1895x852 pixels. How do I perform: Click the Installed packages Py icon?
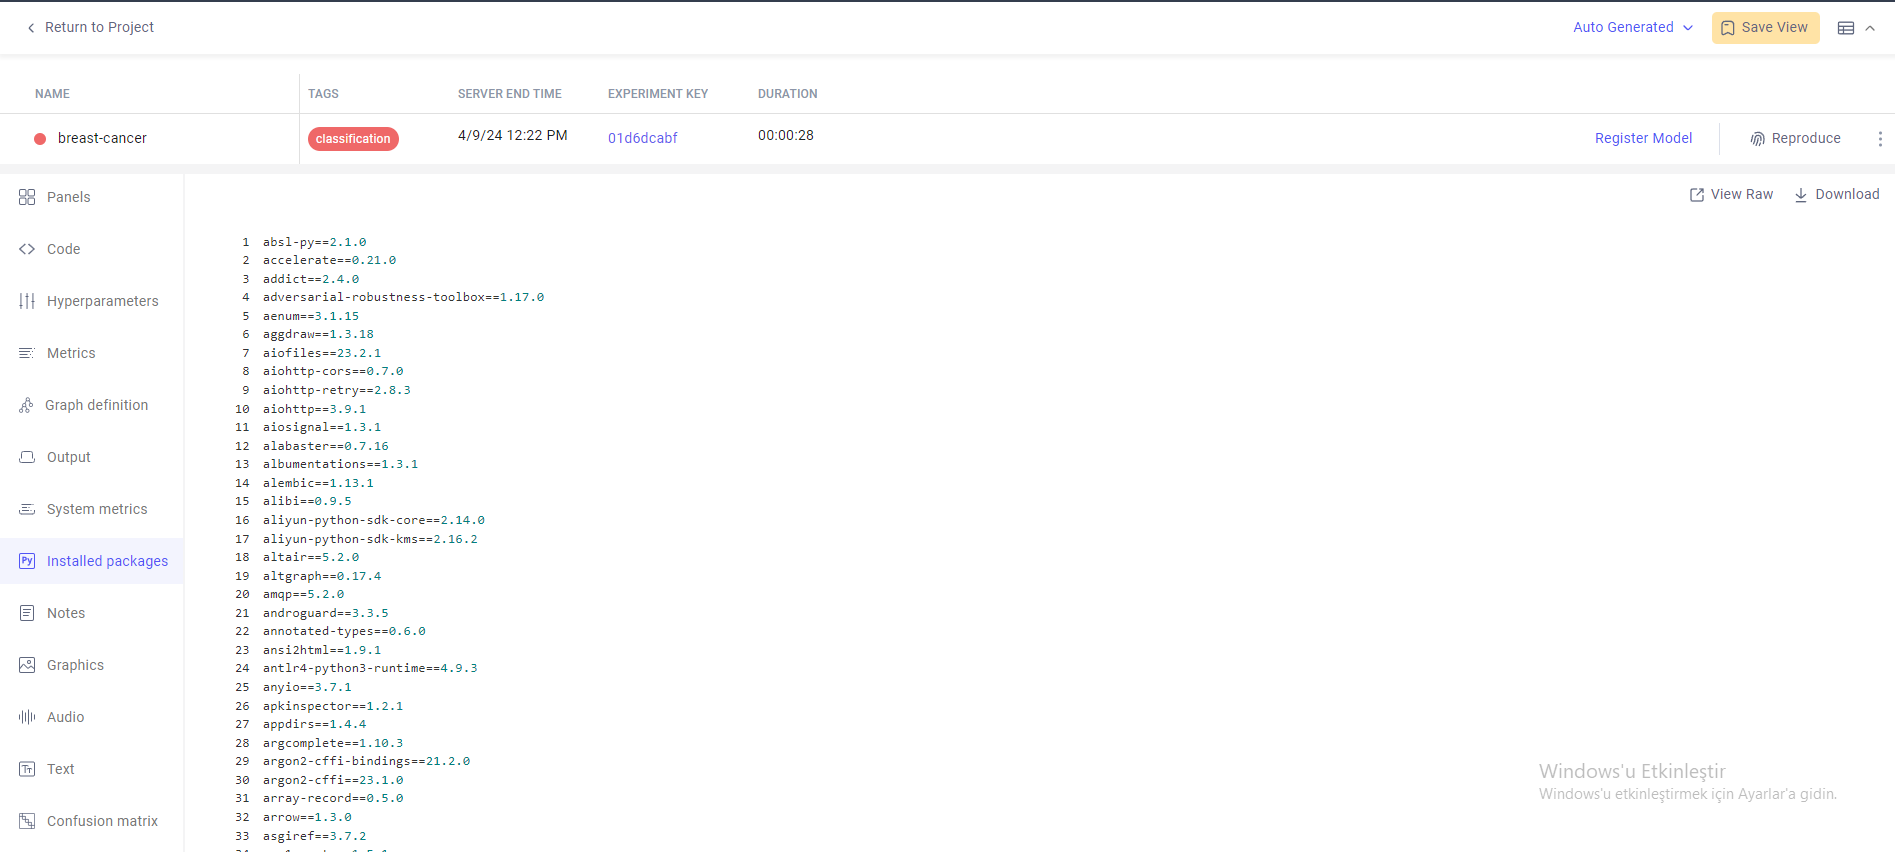tap(27, 561)
